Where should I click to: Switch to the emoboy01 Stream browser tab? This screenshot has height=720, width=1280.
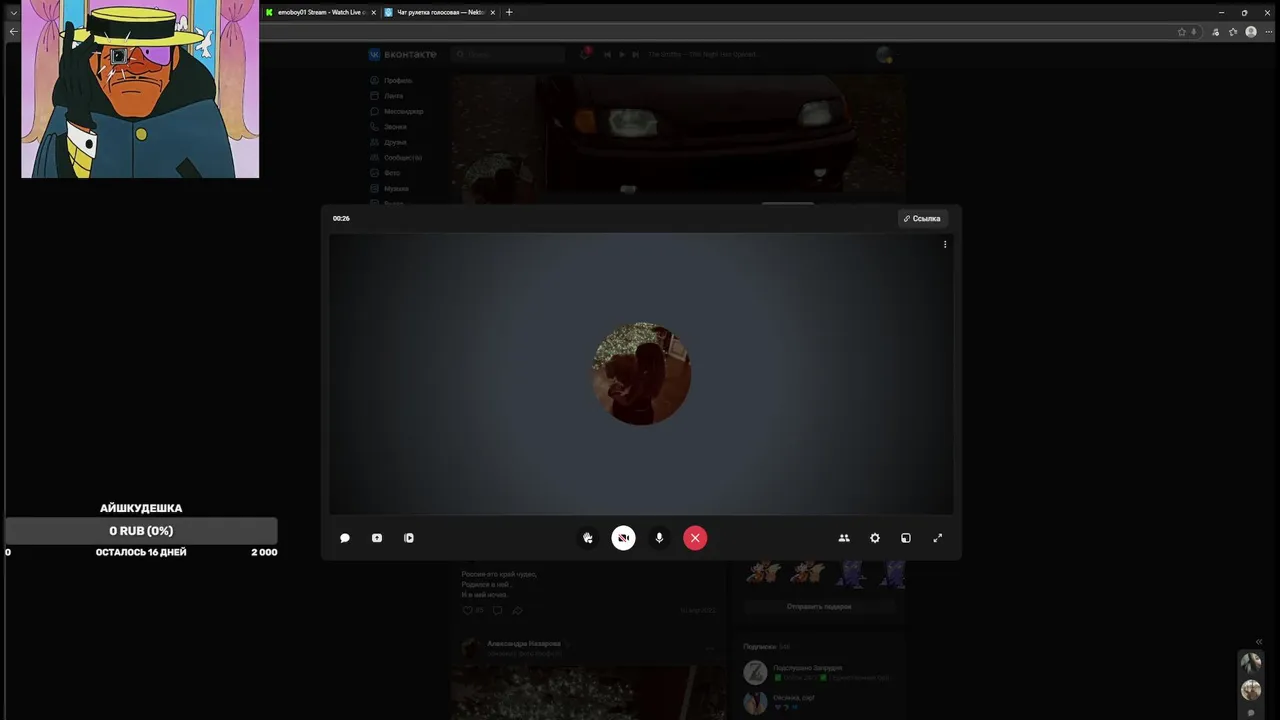pyautogui.click(x=320, y=12)
